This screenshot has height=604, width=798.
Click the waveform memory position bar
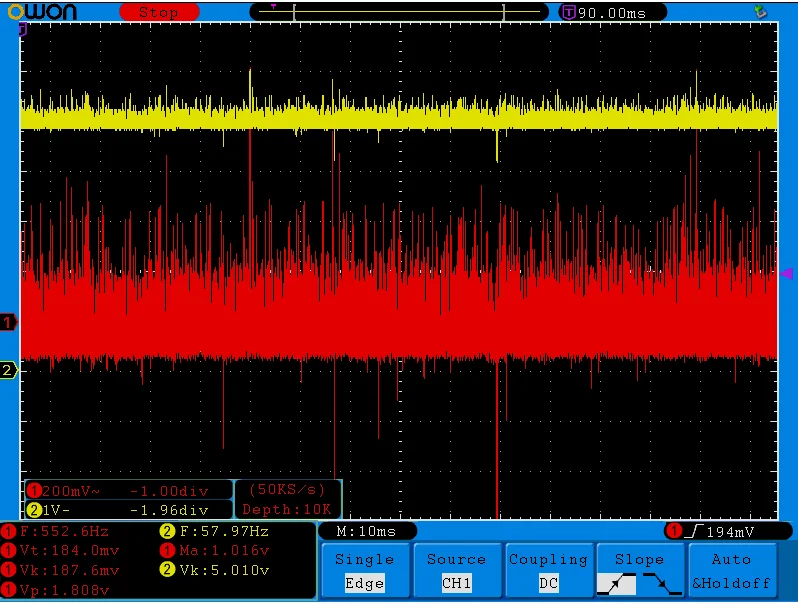[x=398, y=12]
